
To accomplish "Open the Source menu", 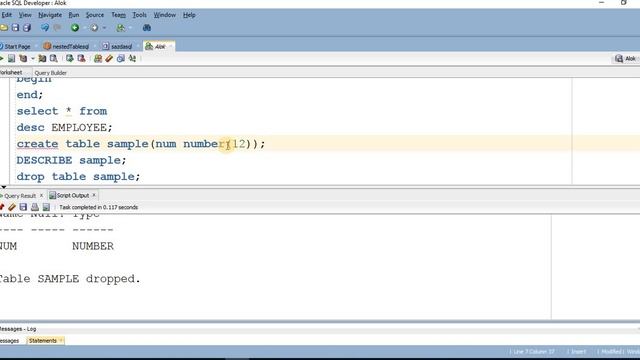I will (x=95, y=15).
